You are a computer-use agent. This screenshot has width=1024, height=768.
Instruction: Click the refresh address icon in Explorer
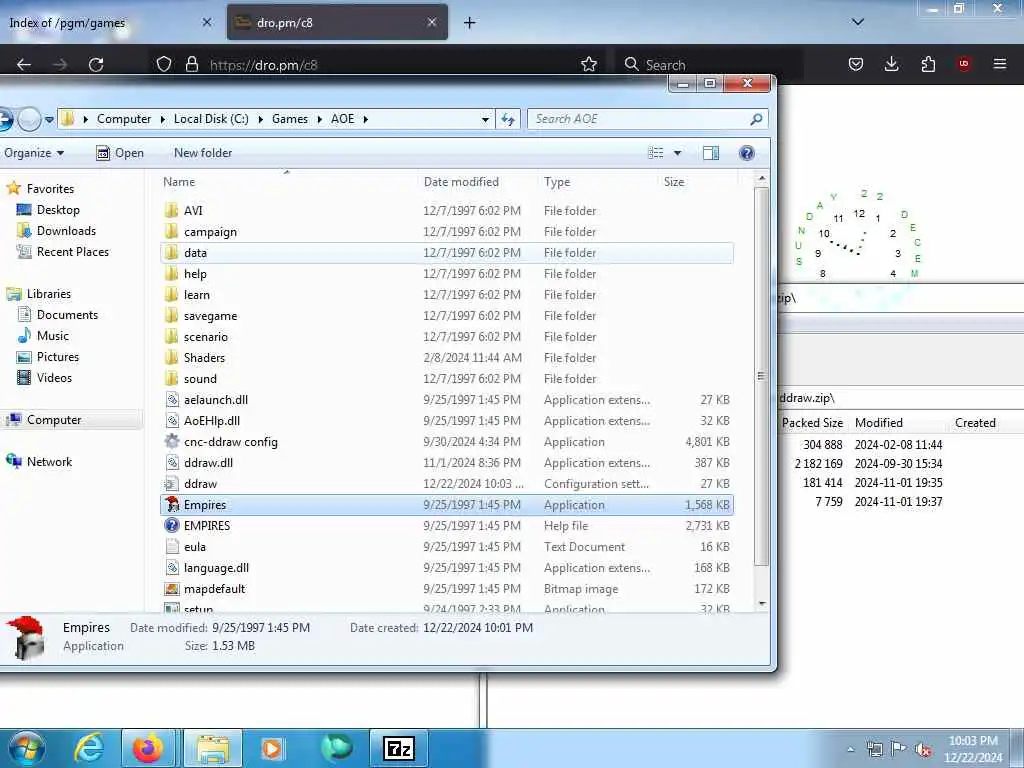(508, 119)
